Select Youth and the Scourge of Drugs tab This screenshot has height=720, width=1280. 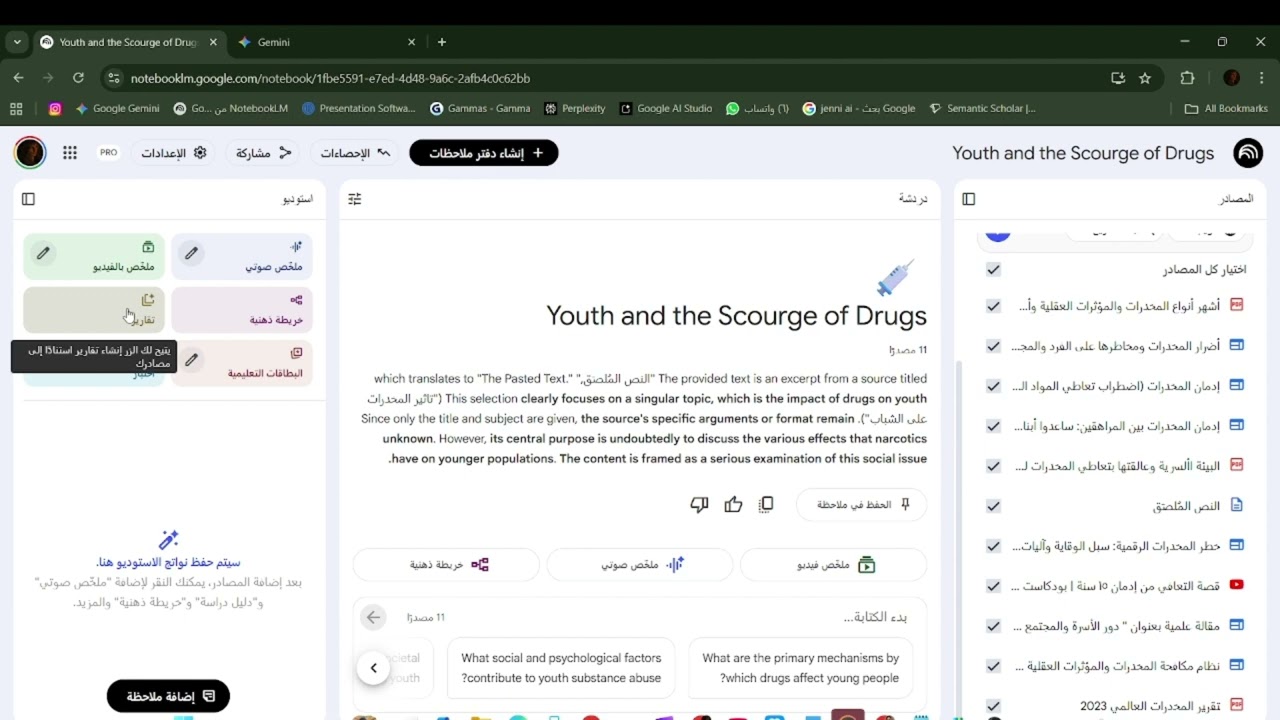click(128, 42)
